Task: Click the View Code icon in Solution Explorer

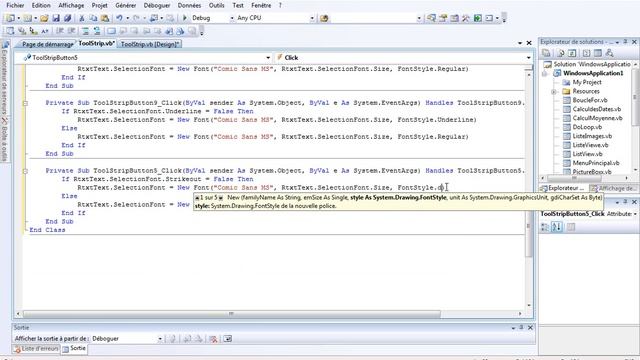Action: 587,53
